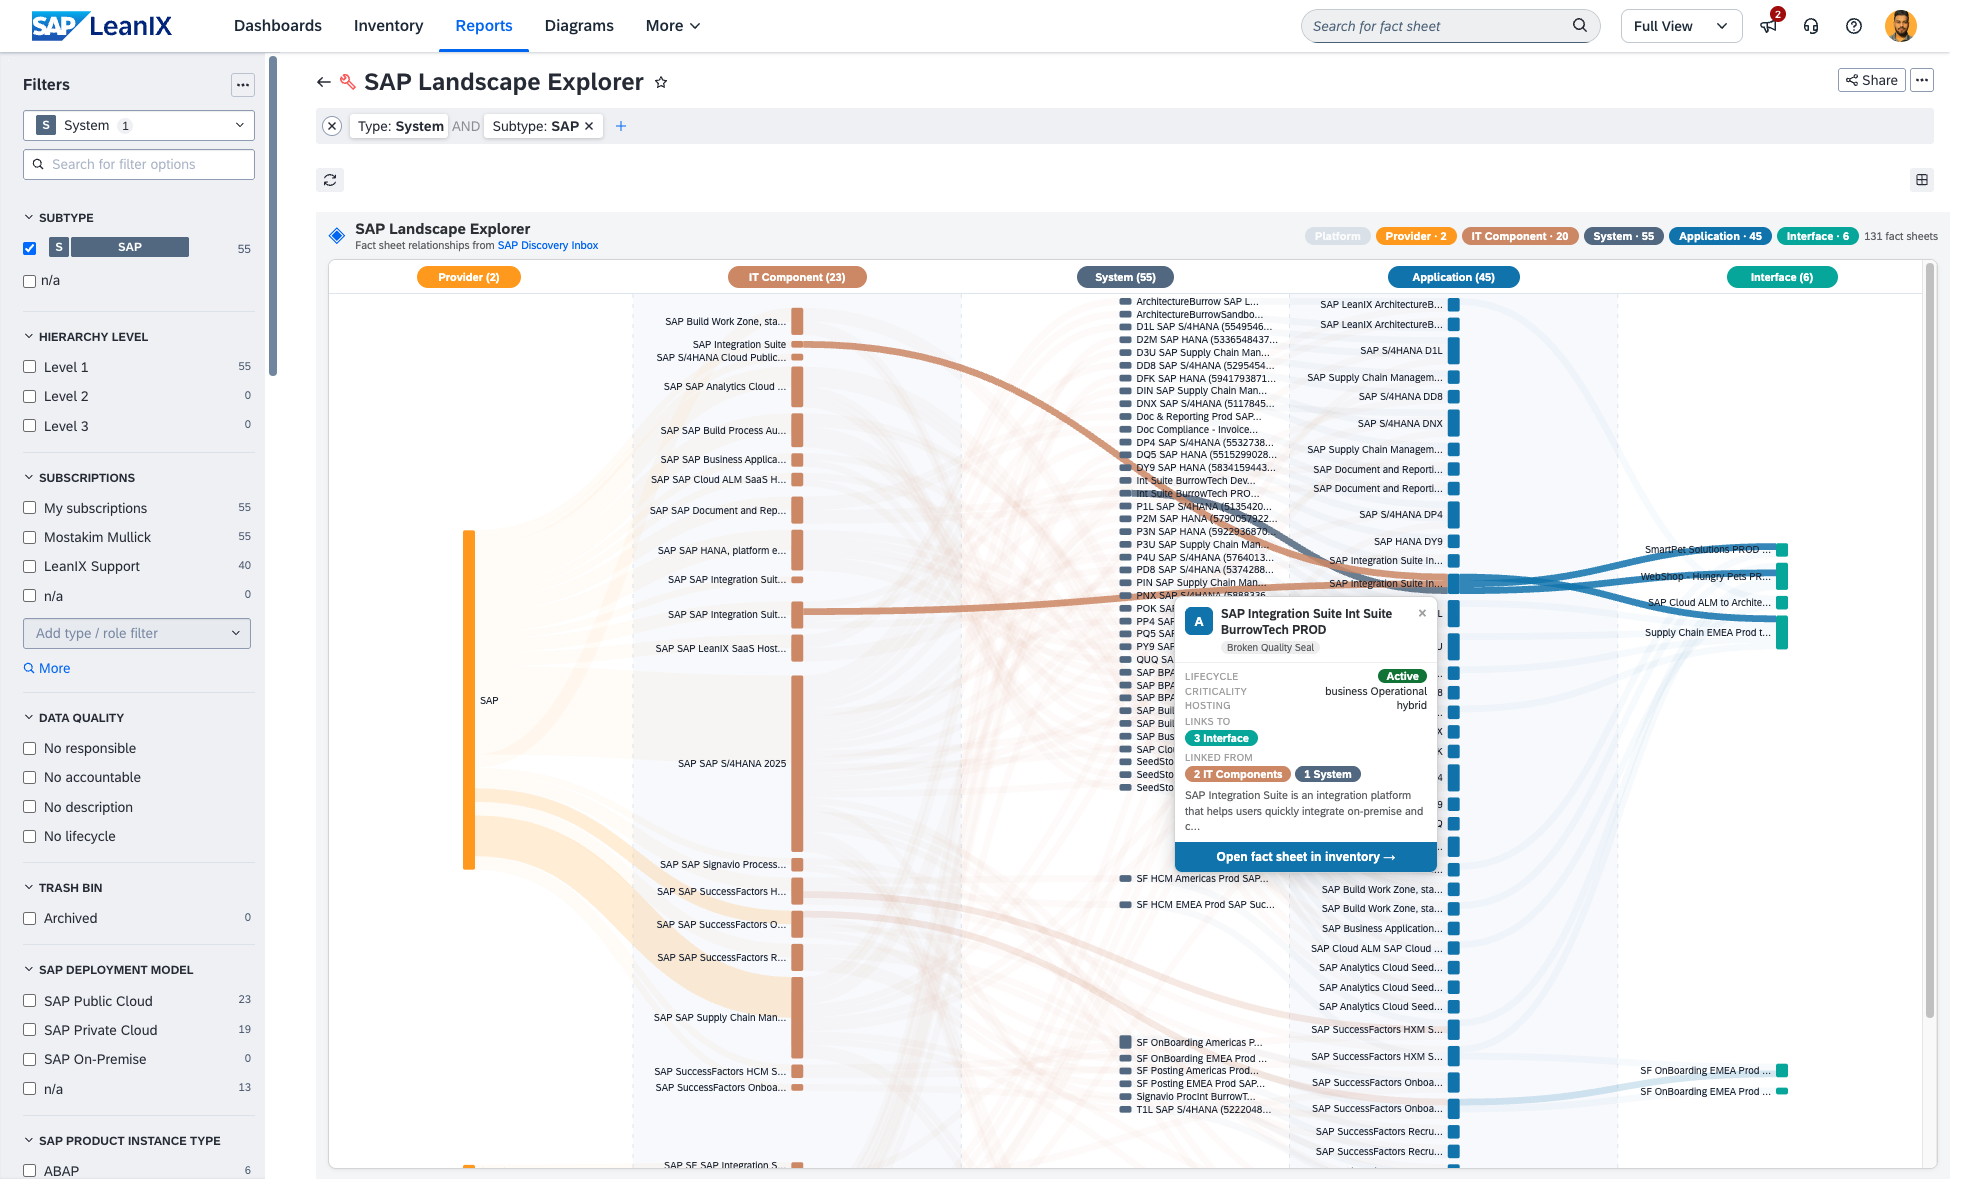
Task: Click the Search for filter options field
Action: (139, 164)
